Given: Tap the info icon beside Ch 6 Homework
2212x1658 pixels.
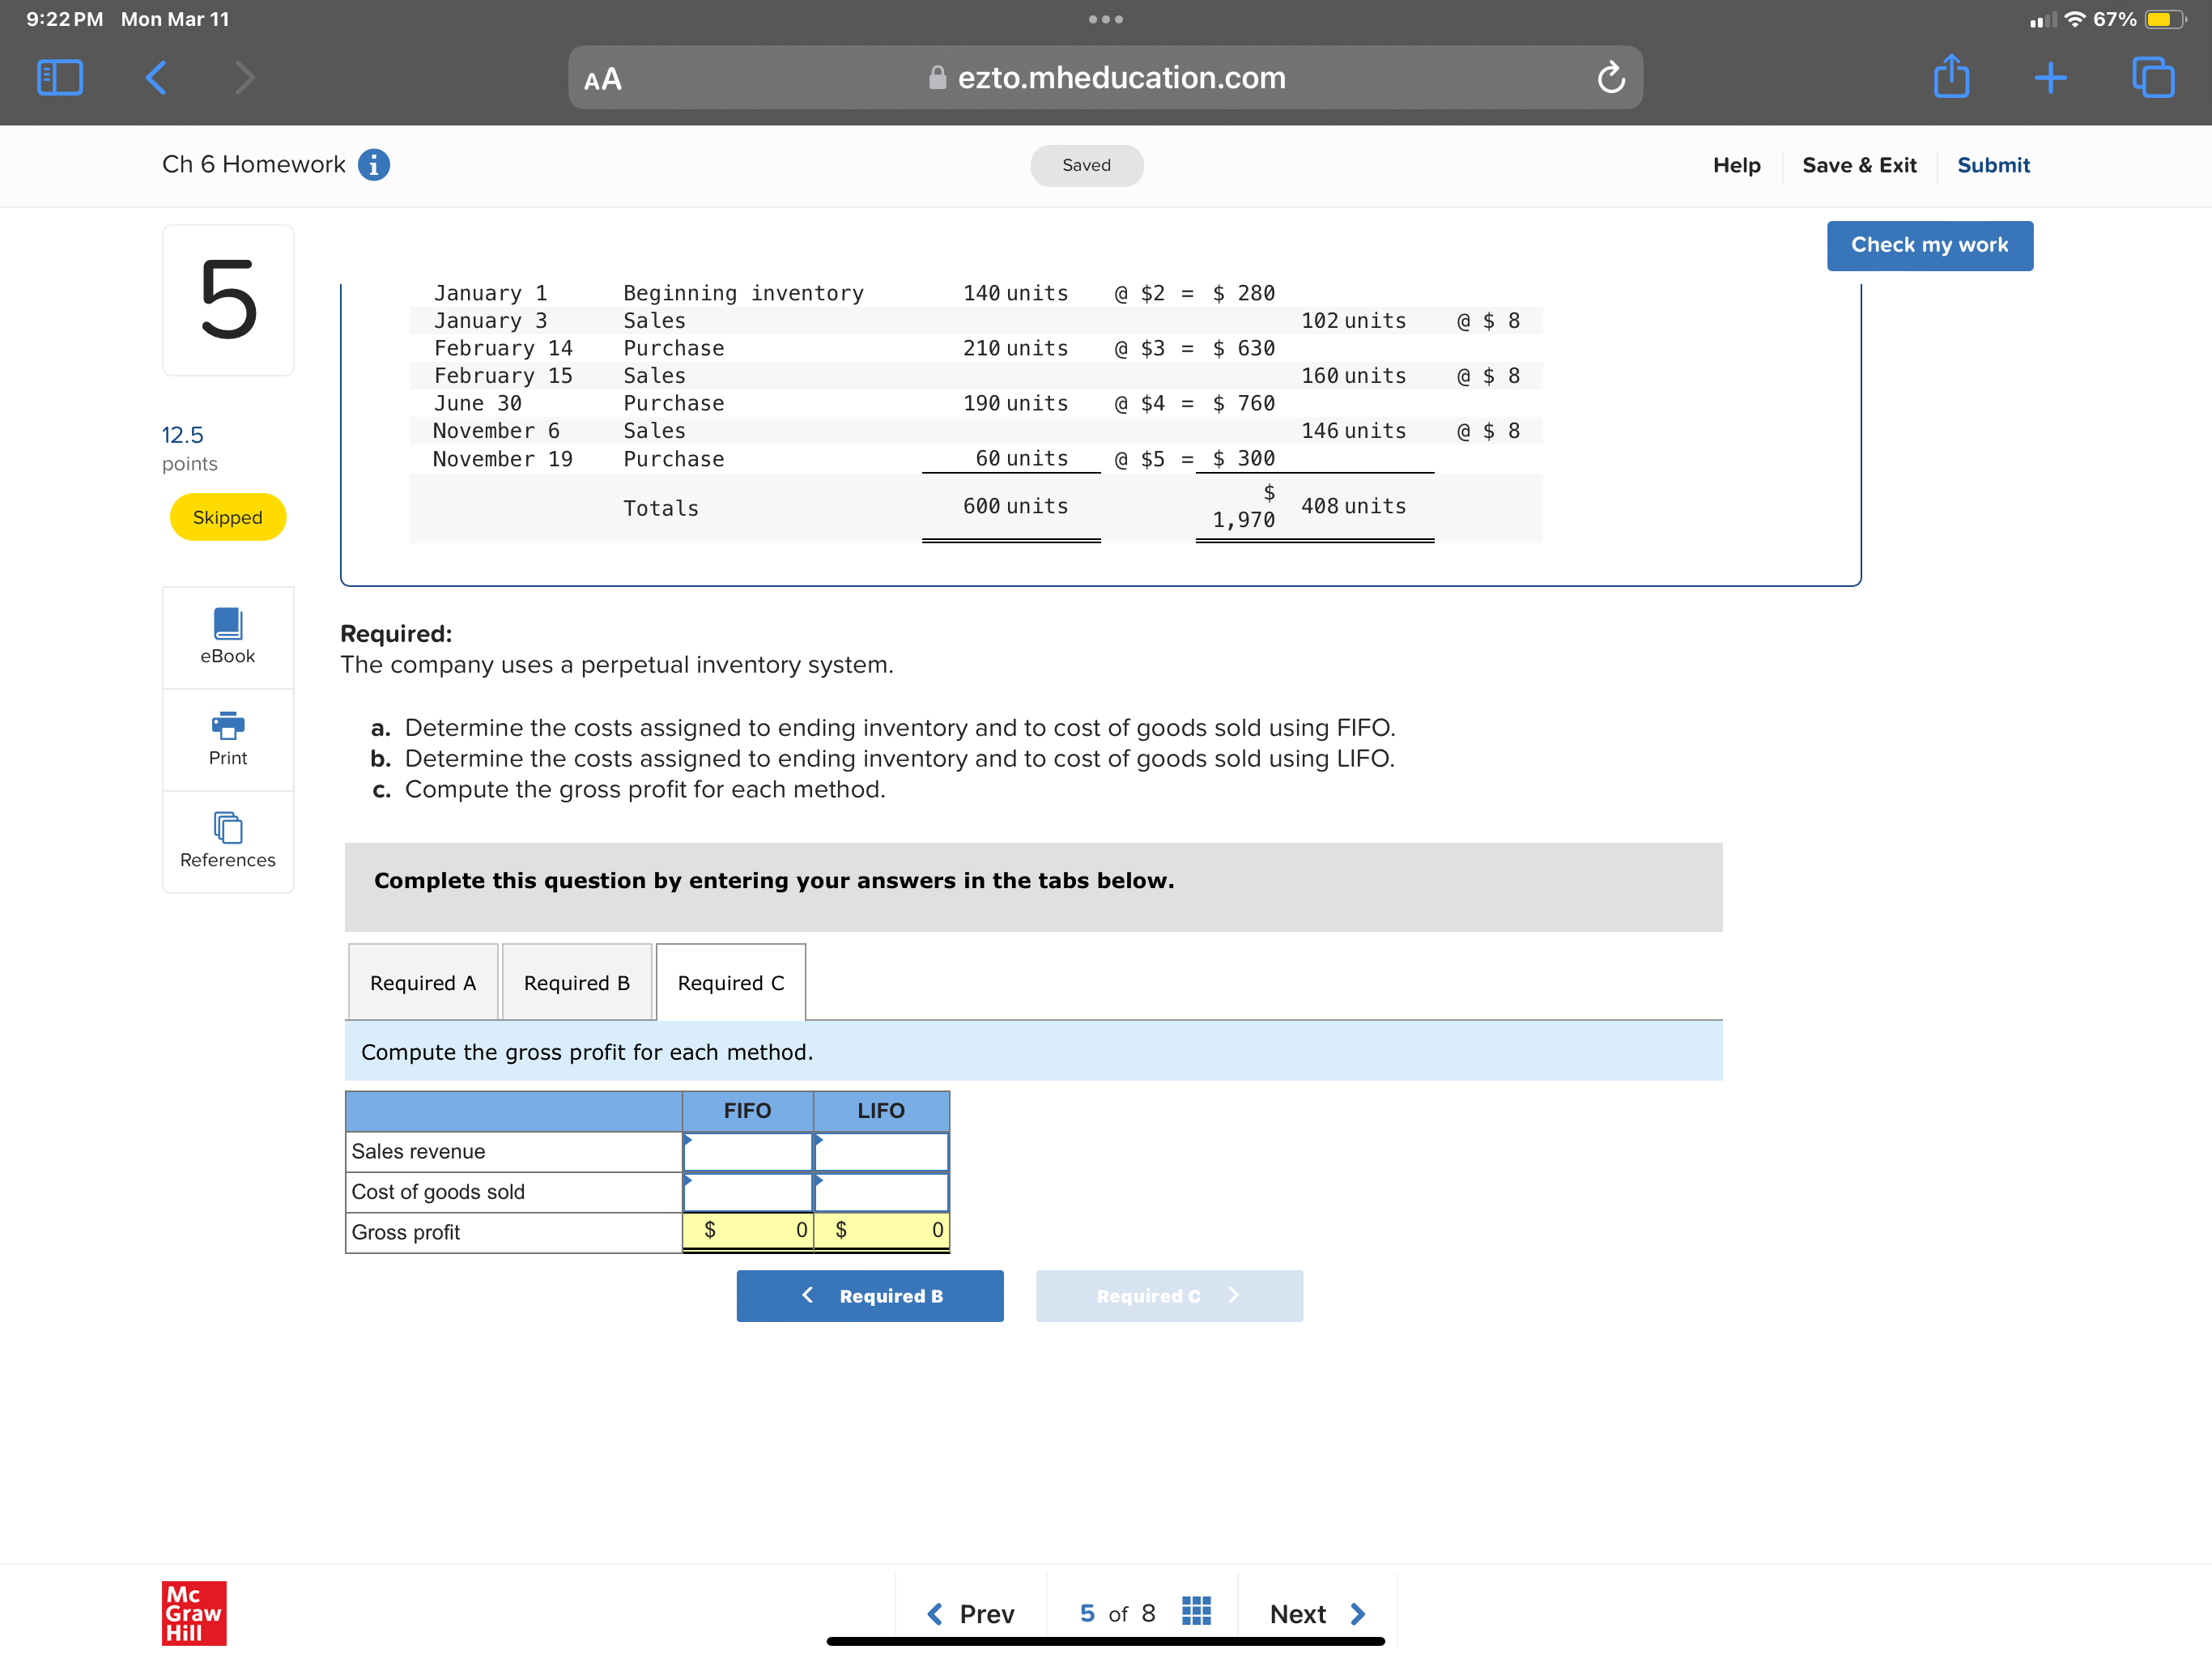Looking at the screenshot, I should click(x=374, y=165).
